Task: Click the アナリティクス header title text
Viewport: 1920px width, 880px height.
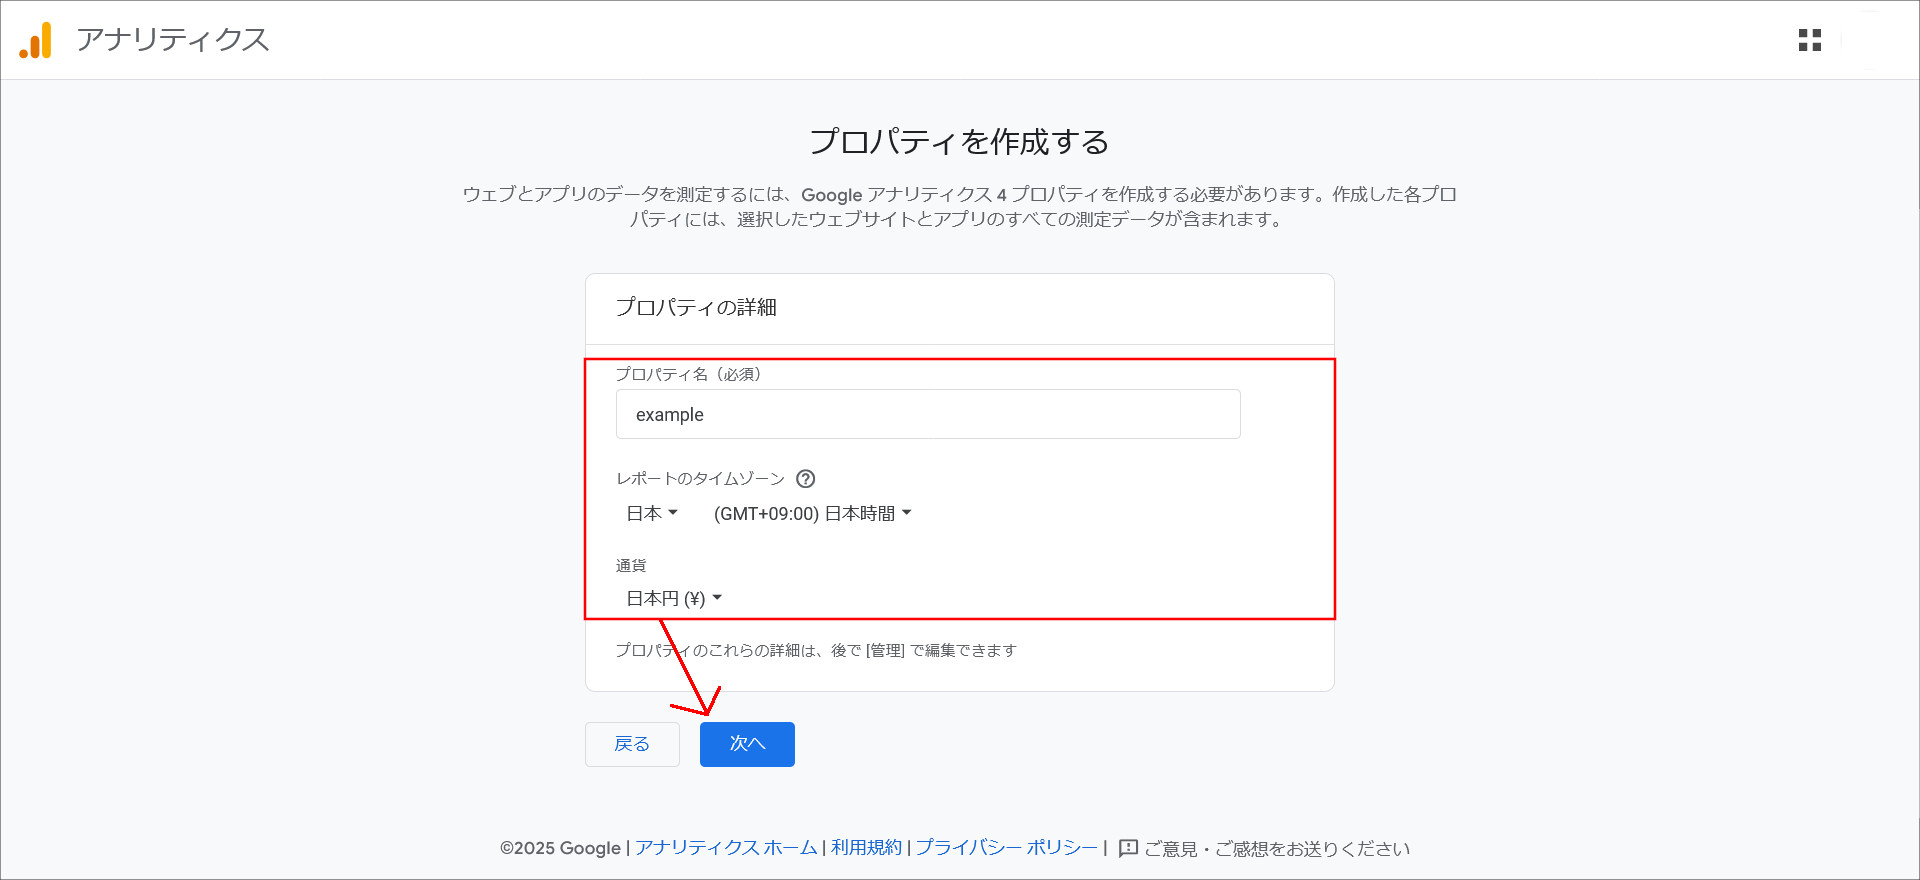Action: [x=173, y=40]
